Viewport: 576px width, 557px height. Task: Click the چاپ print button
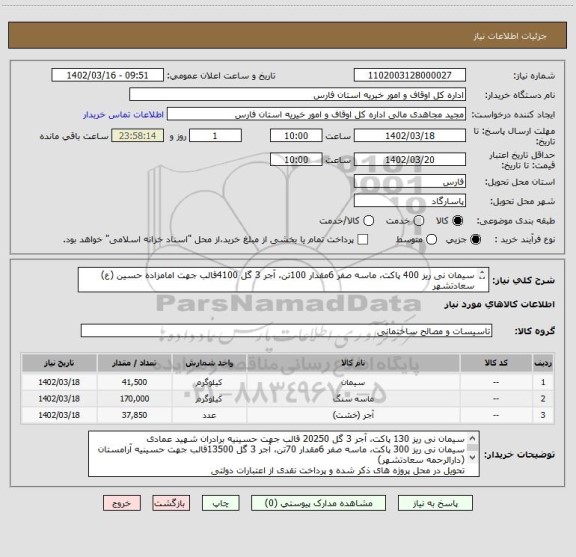(x=221, y=503)
